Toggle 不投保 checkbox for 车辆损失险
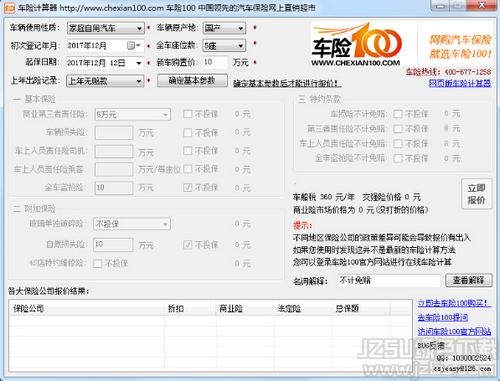 click(x=188, y=133)
